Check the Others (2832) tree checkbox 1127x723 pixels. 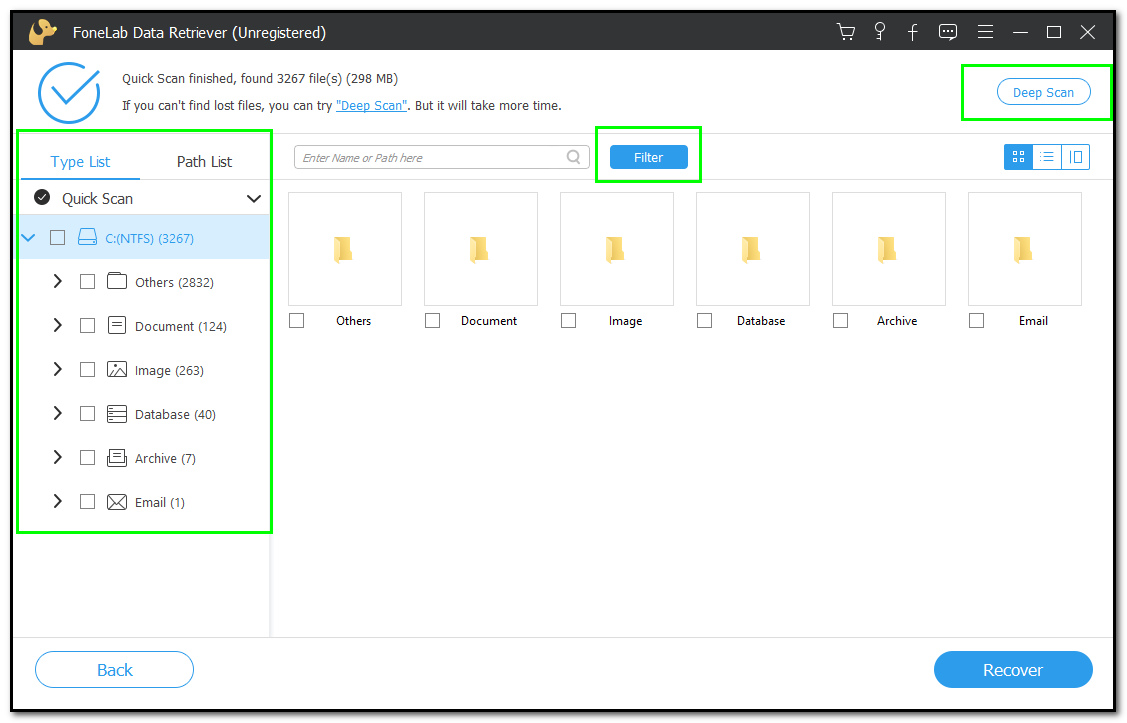tap(87, 282)
